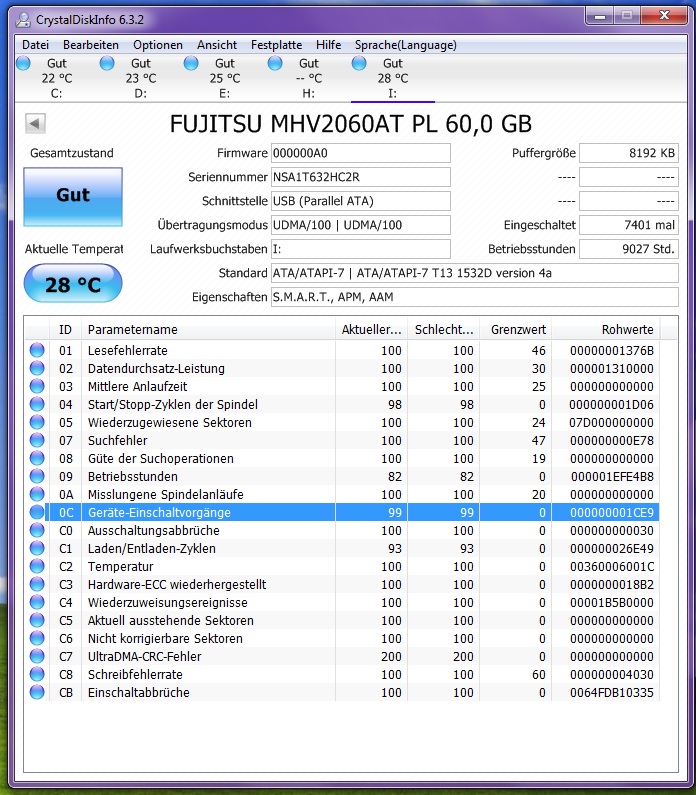
Task: Select drive E: status icon
Action: (191, 63)
